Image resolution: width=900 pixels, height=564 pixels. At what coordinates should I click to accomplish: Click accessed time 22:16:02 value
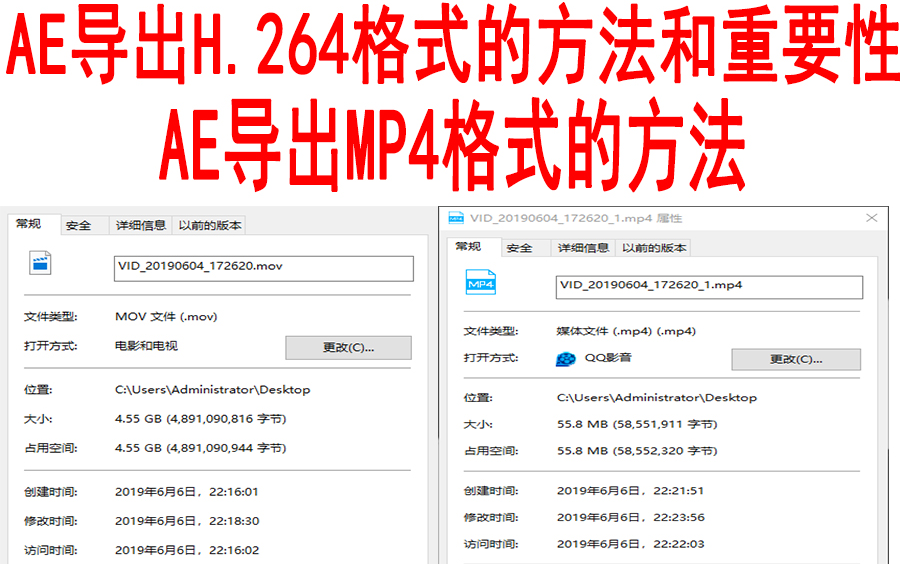click(187, 550)
